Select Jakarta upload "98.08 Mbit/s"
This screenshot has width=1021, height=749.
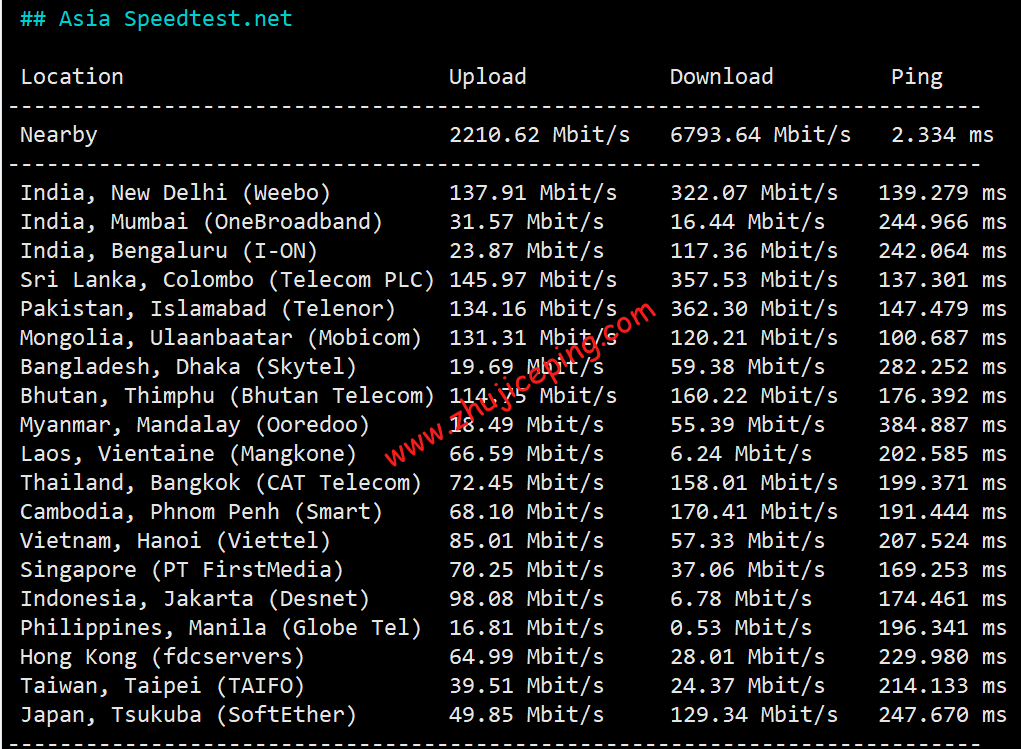527,599
